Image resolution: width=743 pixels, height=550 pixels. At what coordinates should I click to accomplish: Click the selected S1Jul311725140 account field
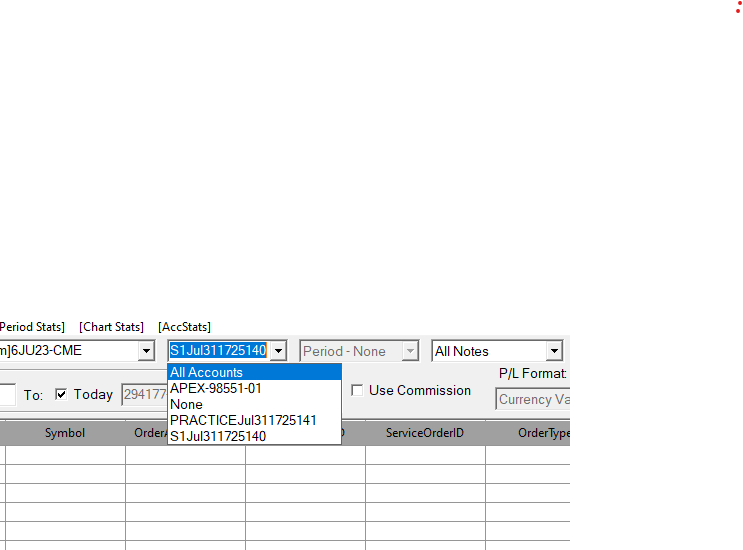[220, 351]
